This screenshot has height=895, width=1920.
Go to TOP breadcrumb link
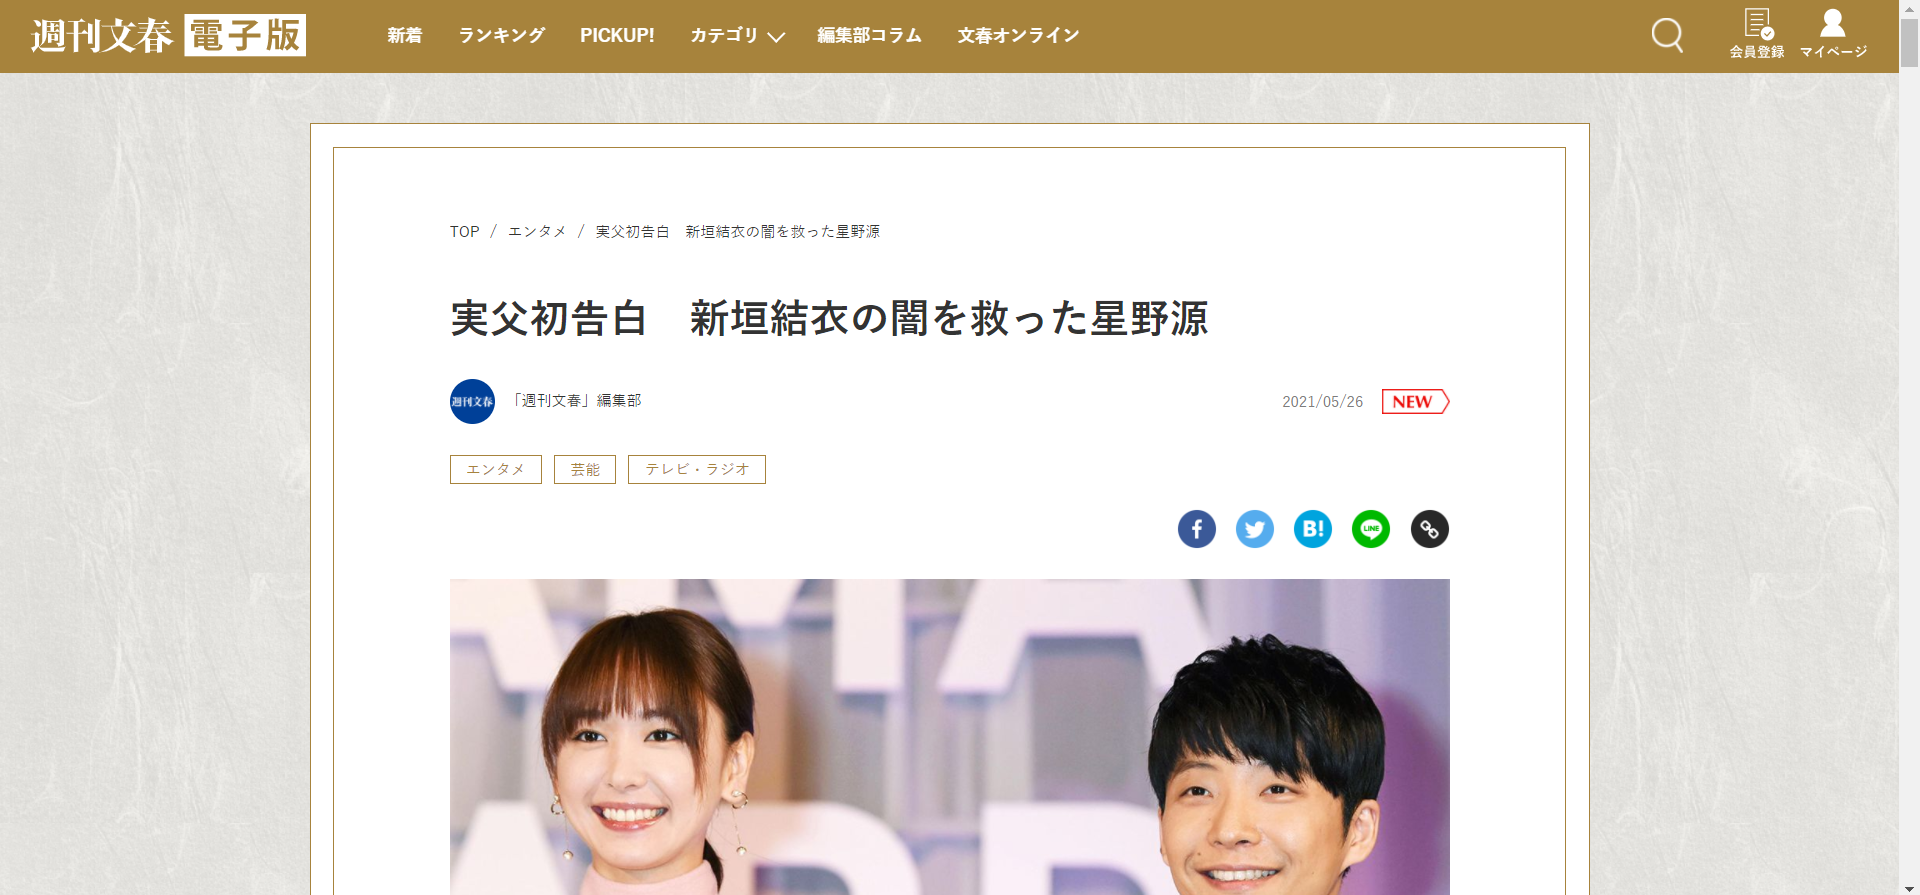465,231
